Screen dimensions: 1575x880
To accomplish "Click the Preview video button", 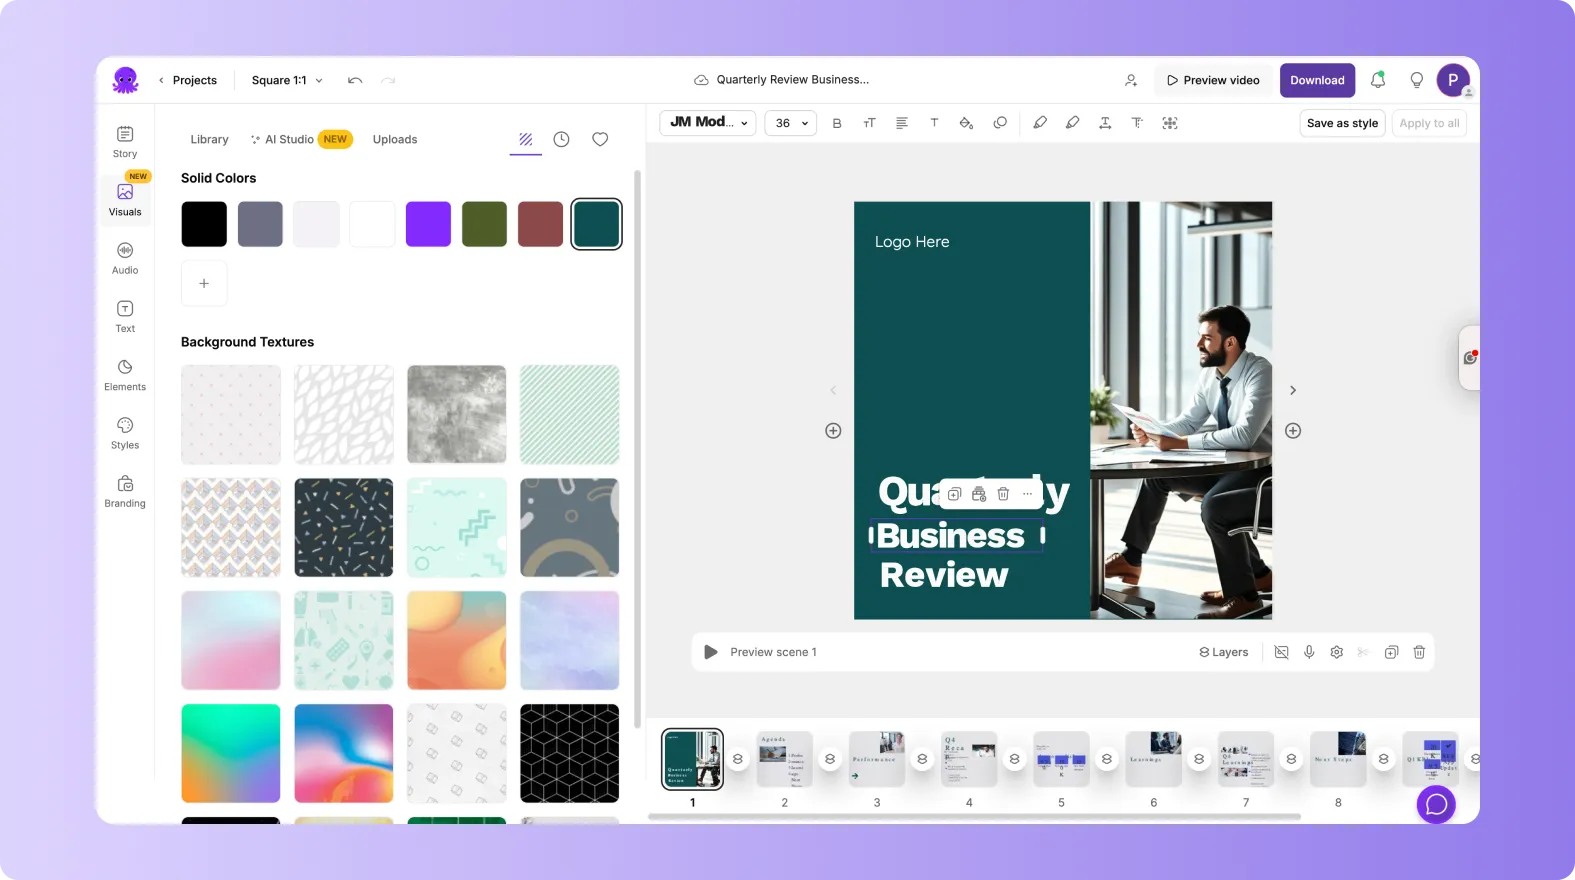I will point(1212,80).
